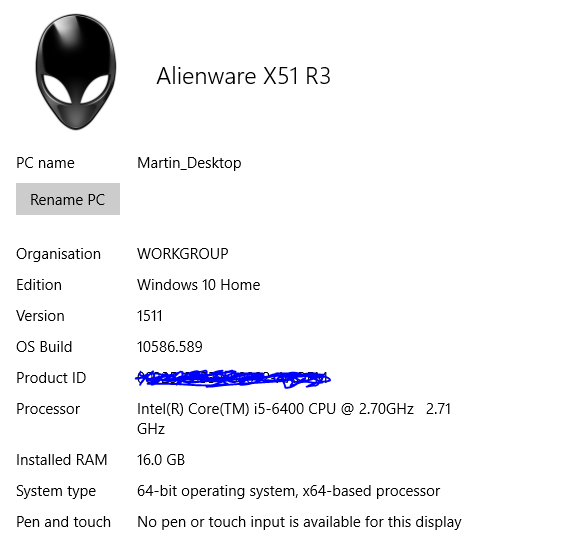Select the 16.0 GB RAM value
Viewport: 573px width, 539px height.
tap(161, 460)
